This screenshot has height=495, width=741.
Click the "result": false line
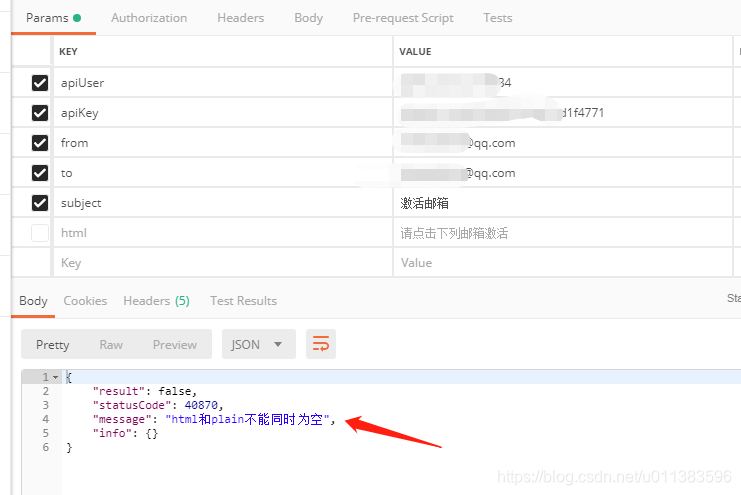(145, 391)
